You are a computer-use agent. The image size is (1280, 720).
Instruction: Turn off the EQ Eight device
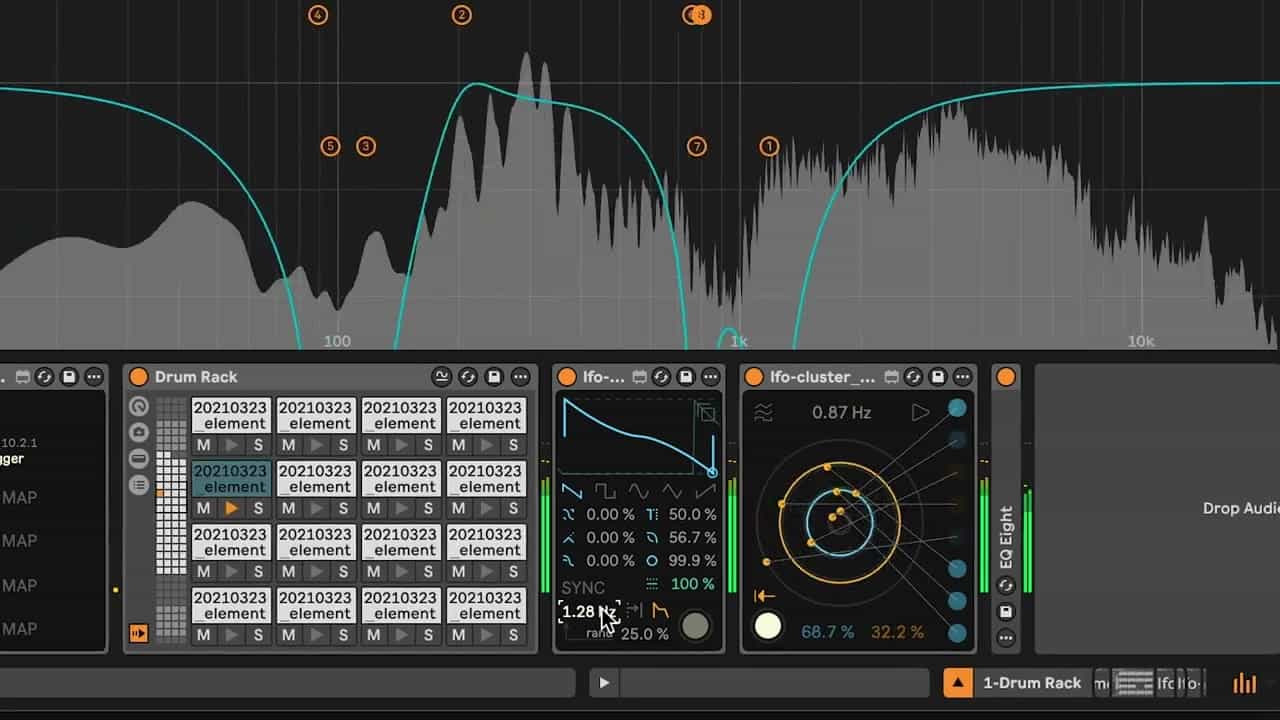point(1006,377)
